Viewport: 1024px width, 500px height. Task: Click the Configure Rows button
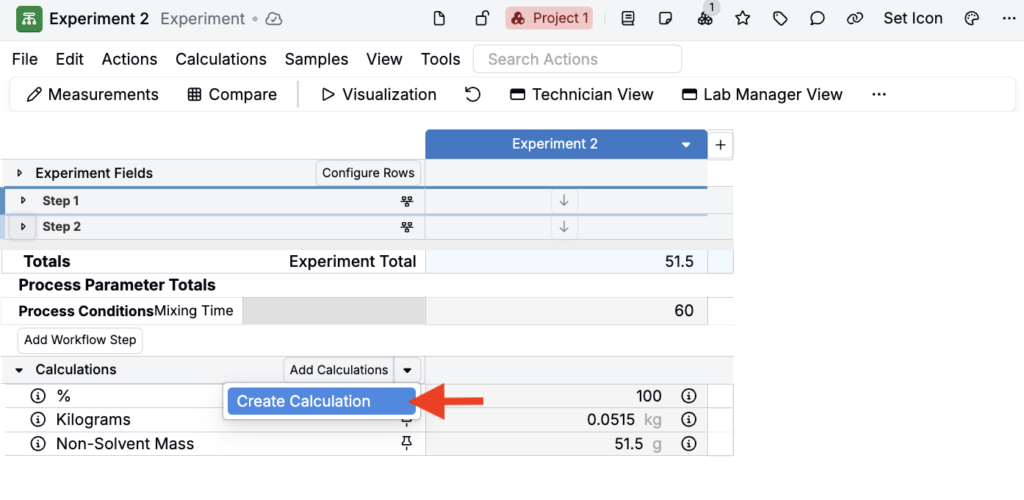(x=368, y=173)
